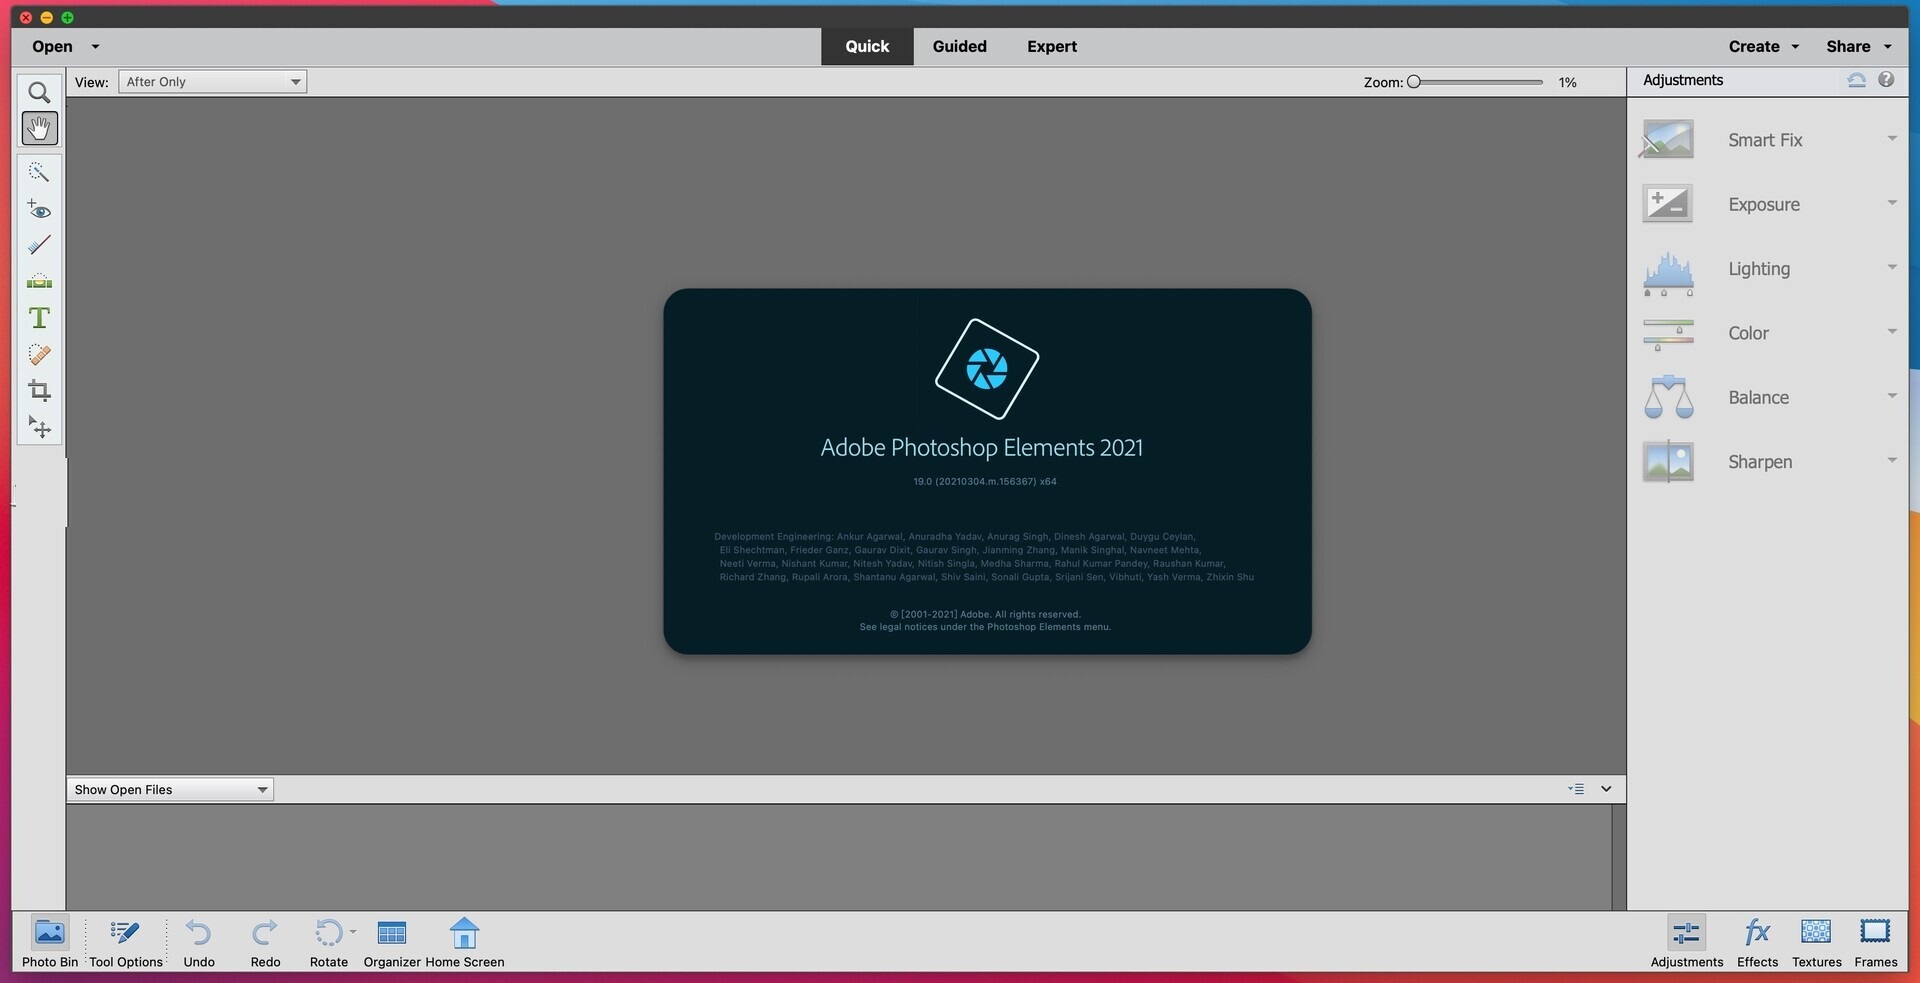Click the Smart Fix label
The height and width of the screenshot is (983, 1920).
coord(1765,140)
